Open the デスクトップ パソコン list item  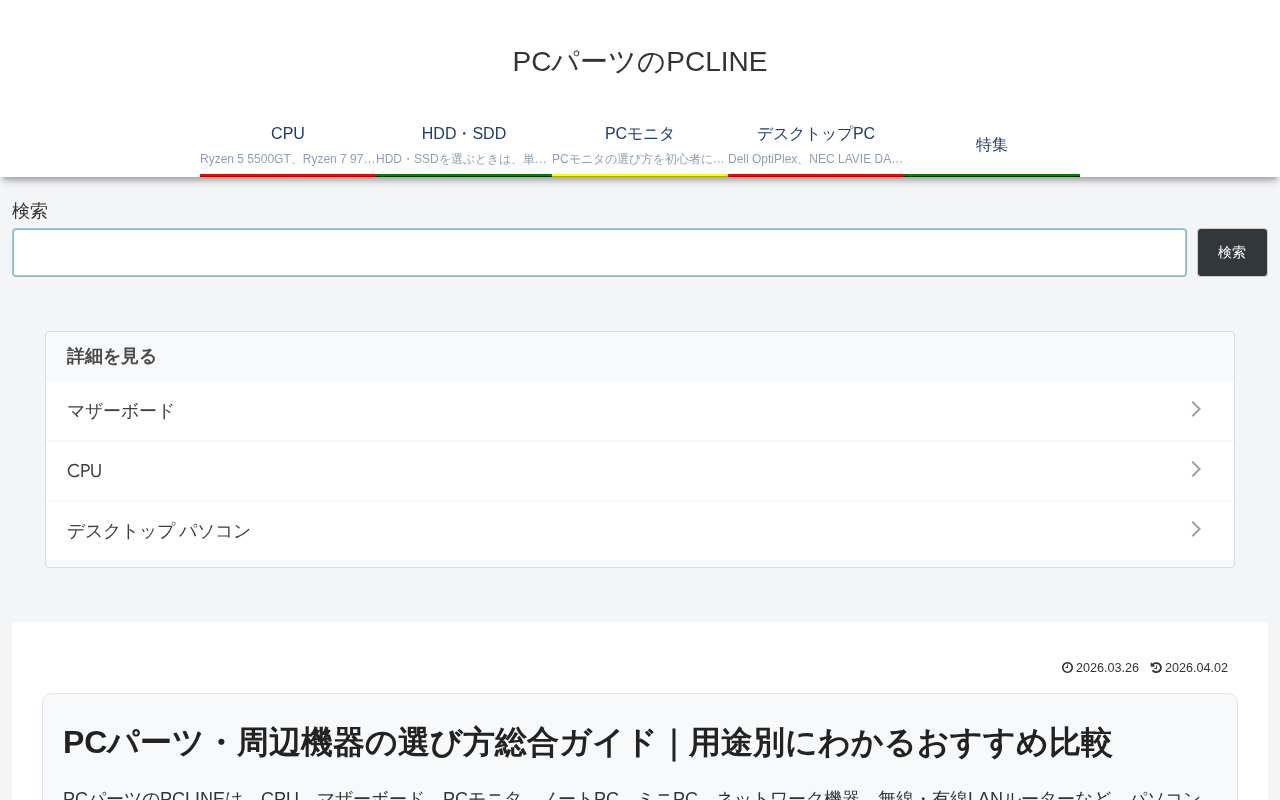click(x=640, y=531)
